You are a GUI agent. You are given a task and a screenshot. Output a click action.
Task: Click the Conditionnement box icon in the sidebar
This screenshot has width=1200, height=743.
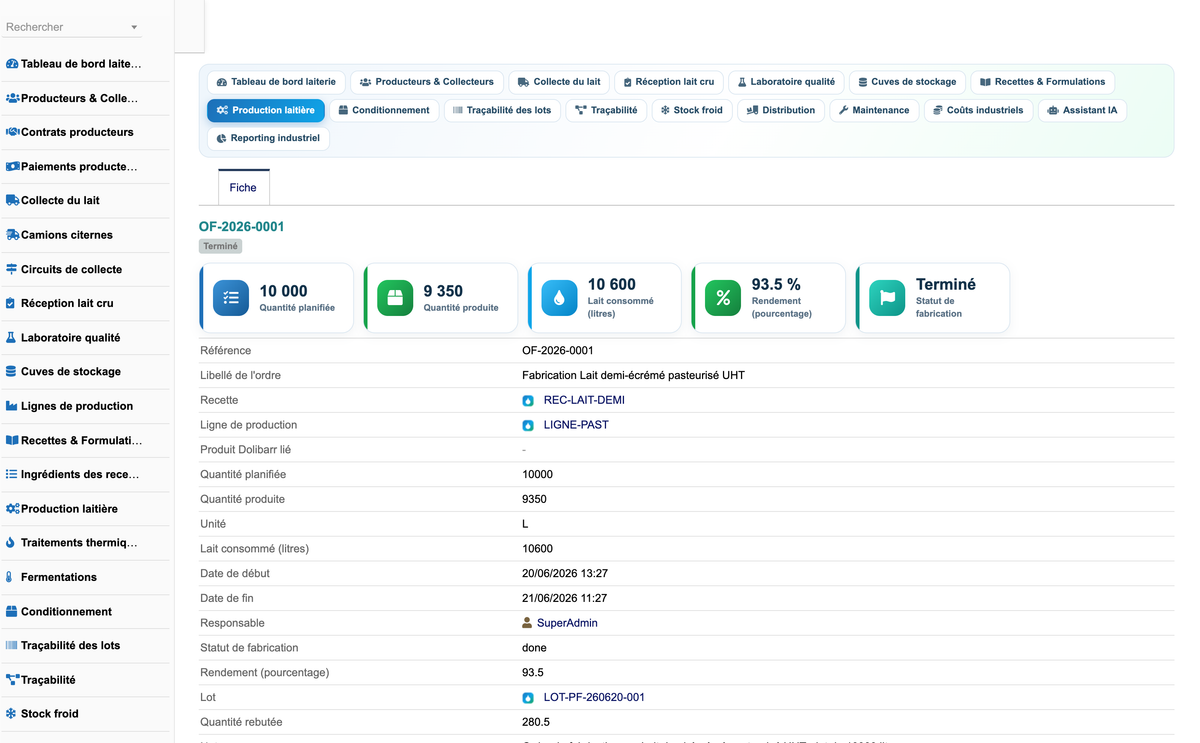tap(12, 611)
